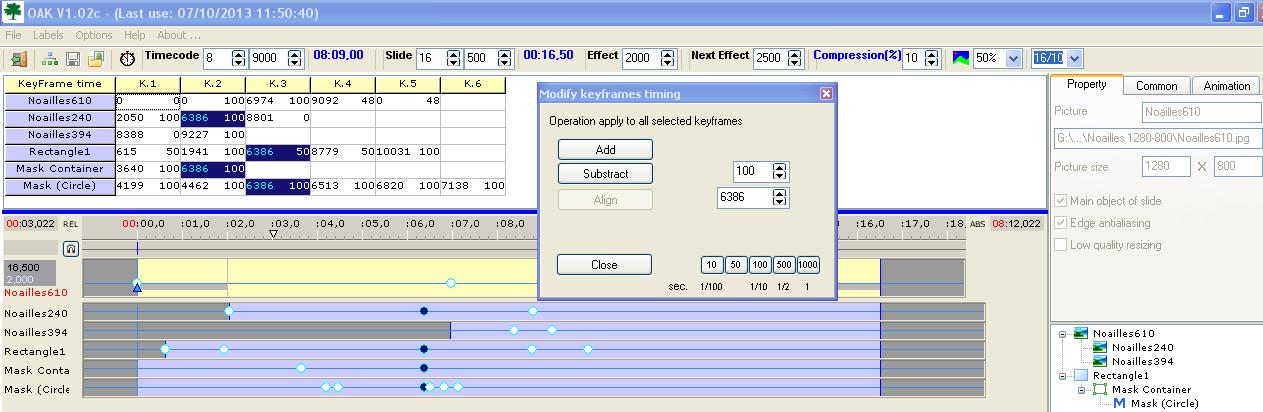The height and width of the screenshot is (412, 1263).
Task: Close the Modify keyframes timing dialog
Action: pos(826,93)
